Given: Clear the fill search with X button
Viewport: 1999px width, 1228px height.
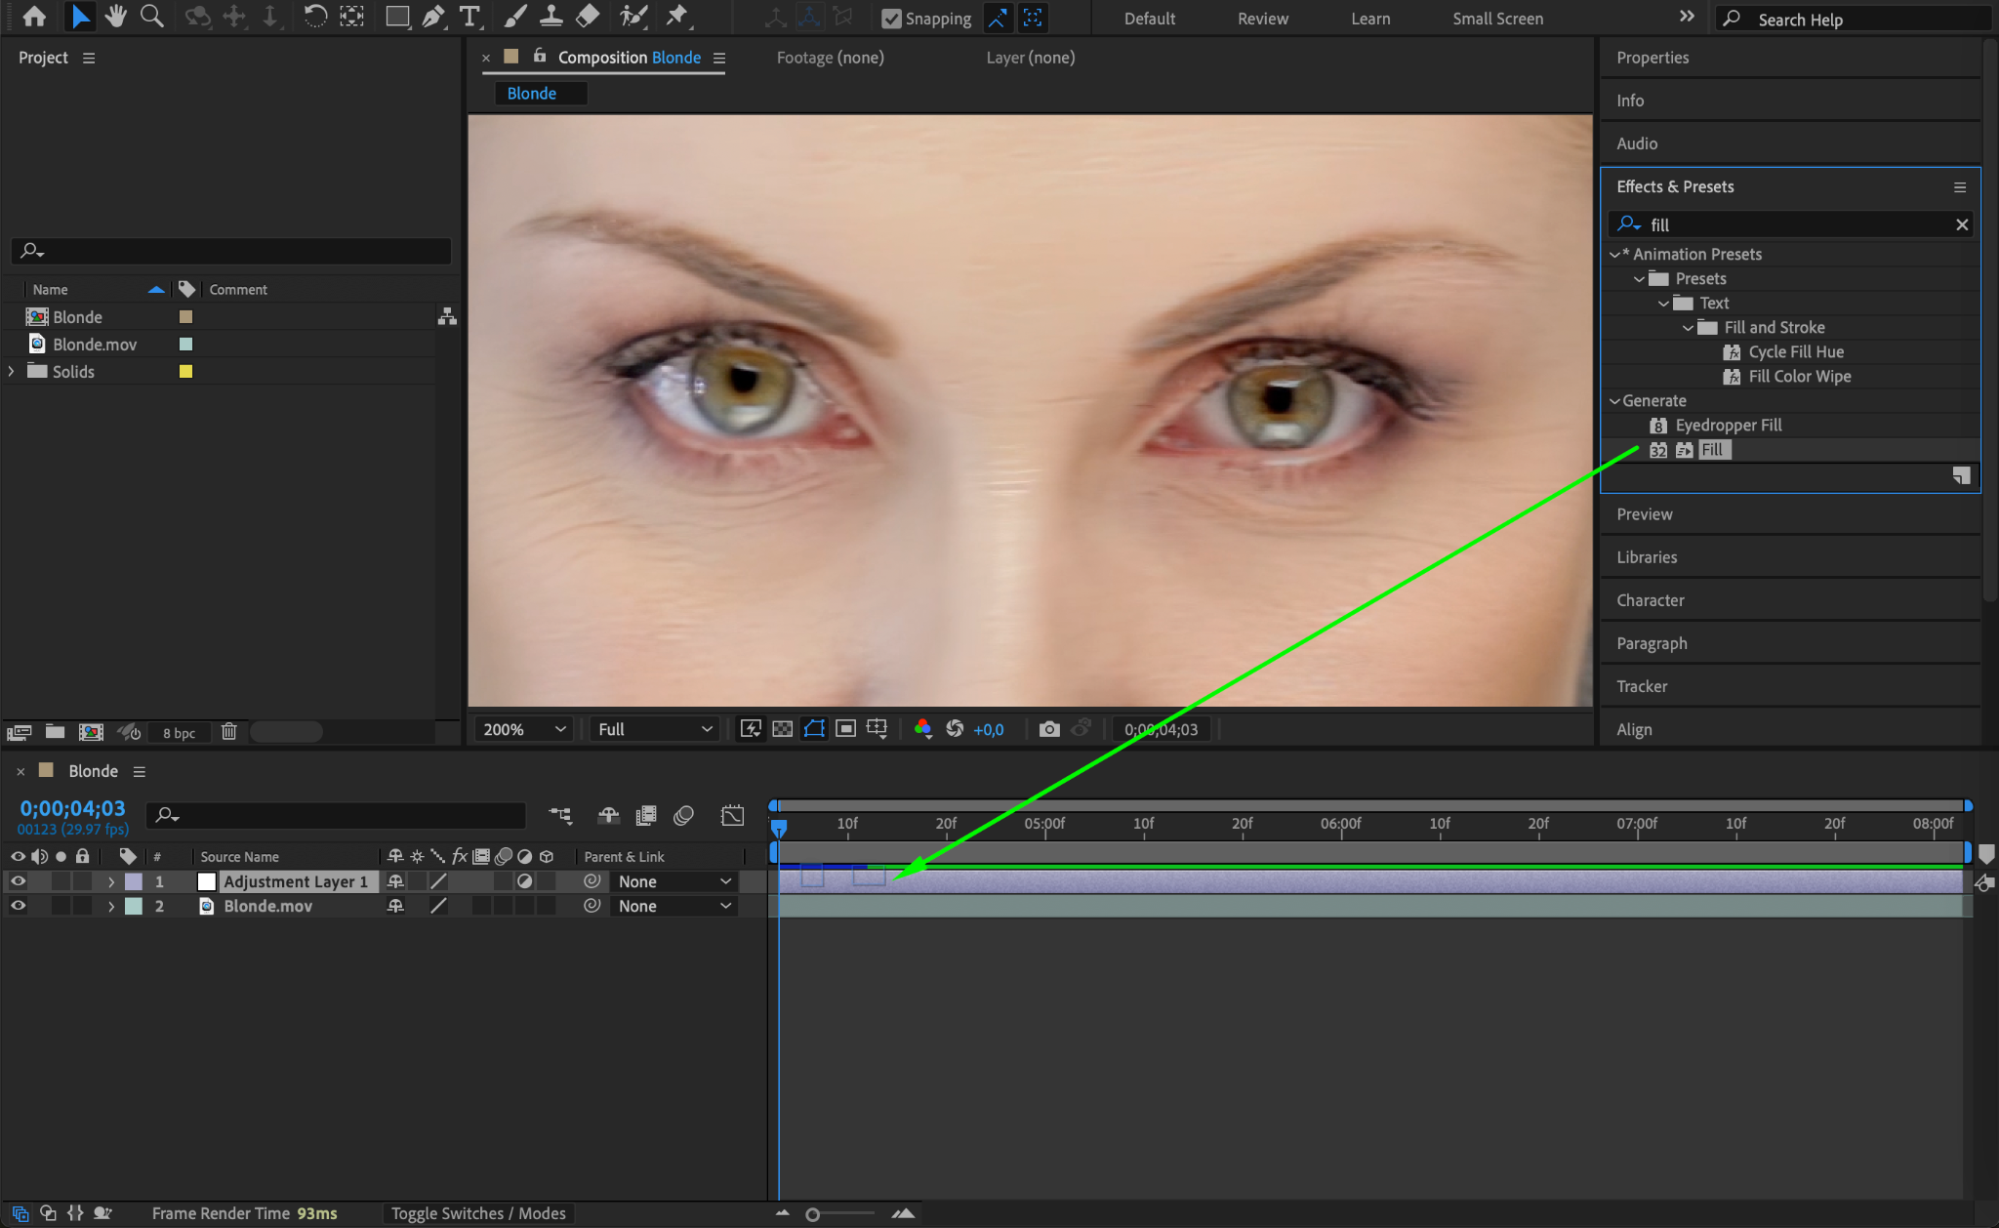Looking at the screenshot, I should pos(1961,225).
